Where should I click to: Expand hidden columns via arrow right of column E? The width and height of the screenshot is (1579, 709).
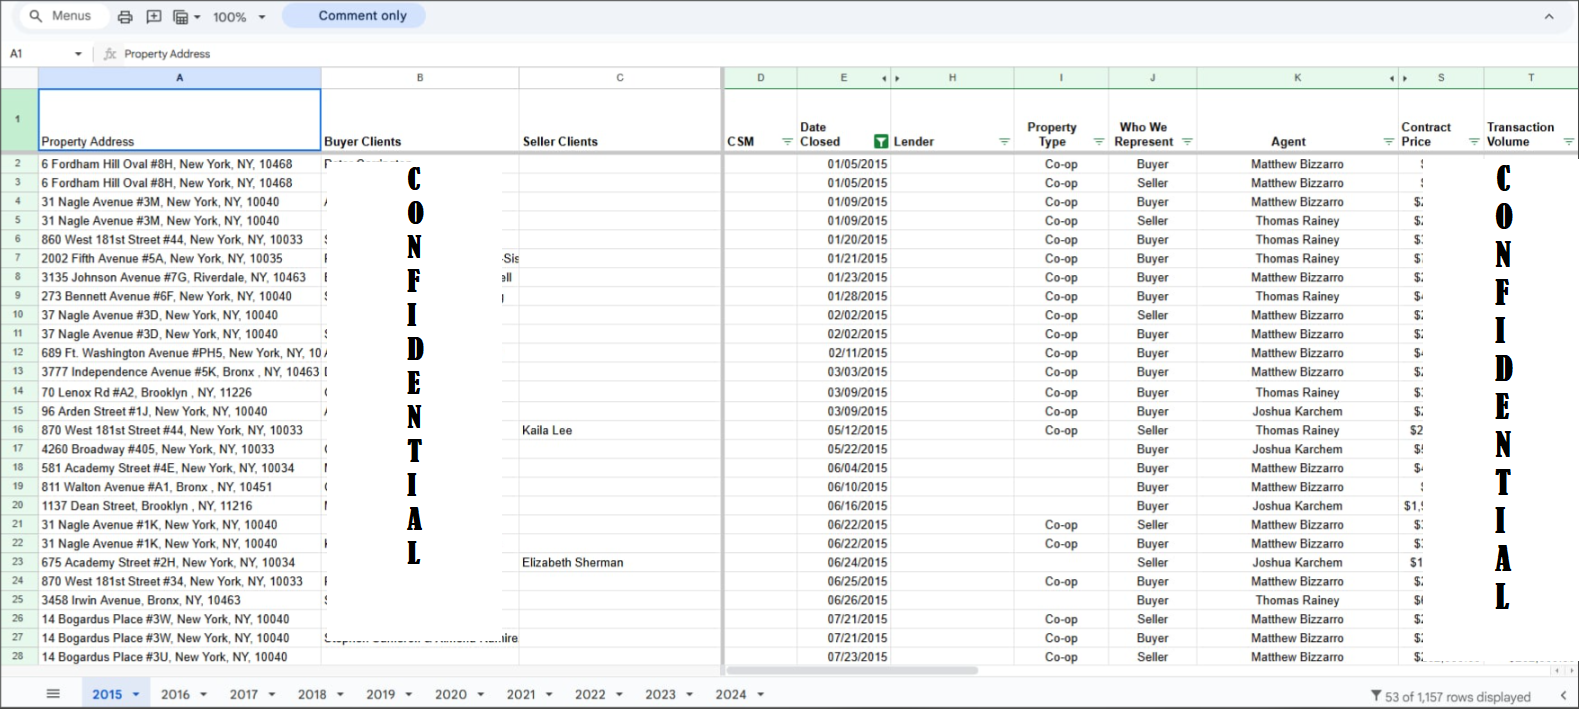point(884,78)
